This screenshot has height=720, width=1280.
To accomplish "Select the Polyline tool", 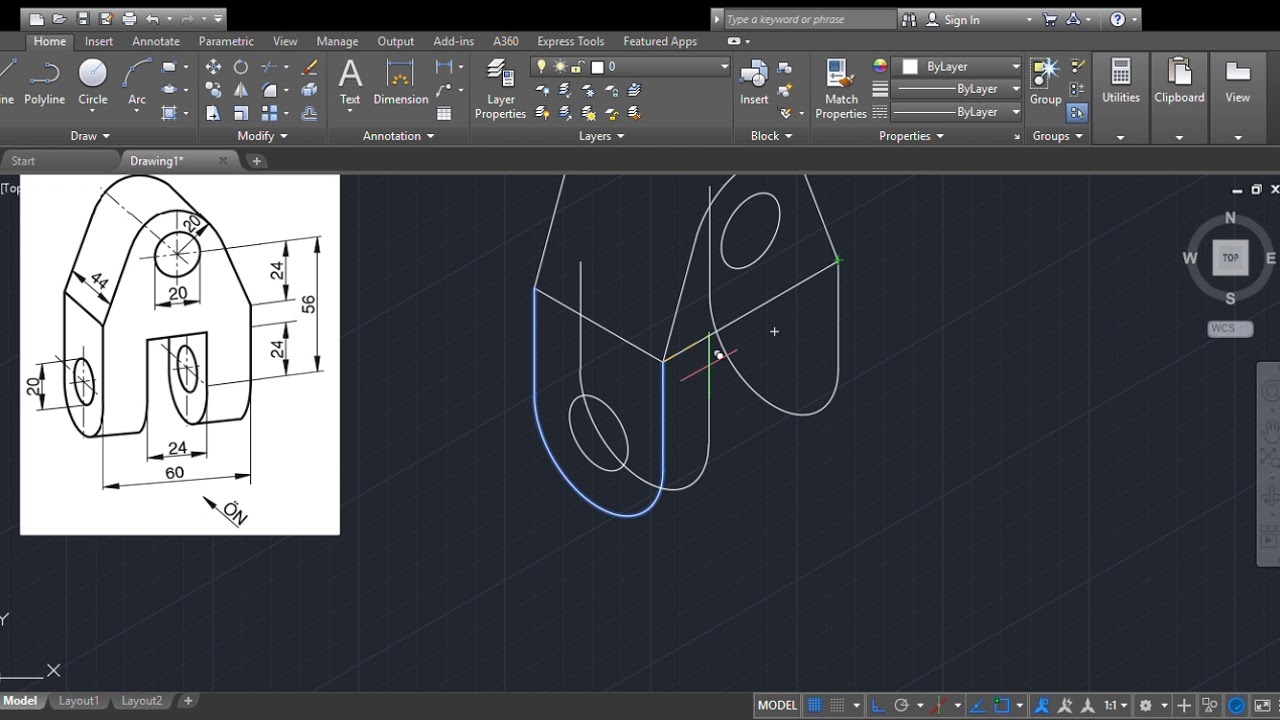I will point(44,81).
